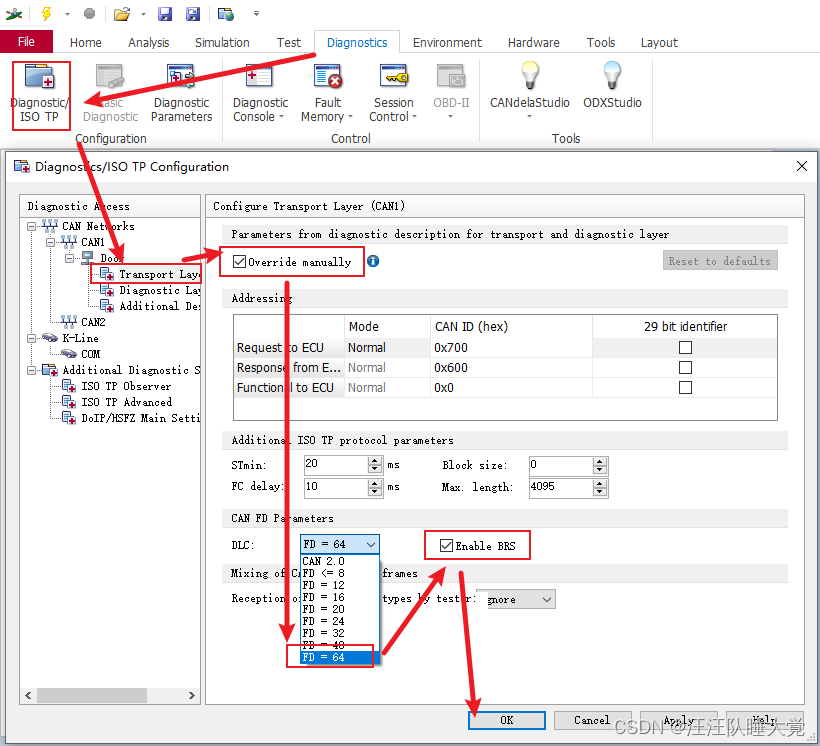Open the Fault Memory tool
The width and height of the screenshot is (820, 746).
[327, 95]
